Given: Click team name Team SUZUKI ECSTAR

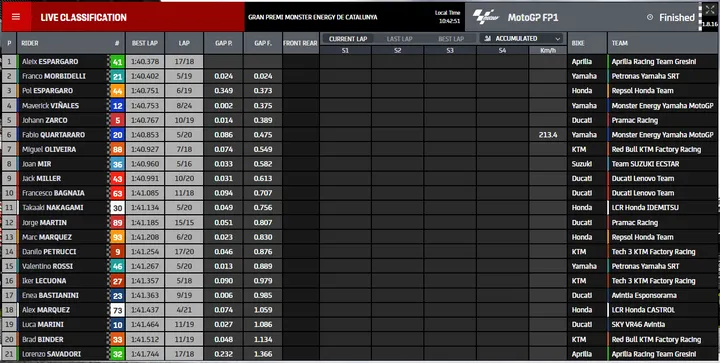Looking at the screenshot, I should pyautogui.click(x=645, y=164).
